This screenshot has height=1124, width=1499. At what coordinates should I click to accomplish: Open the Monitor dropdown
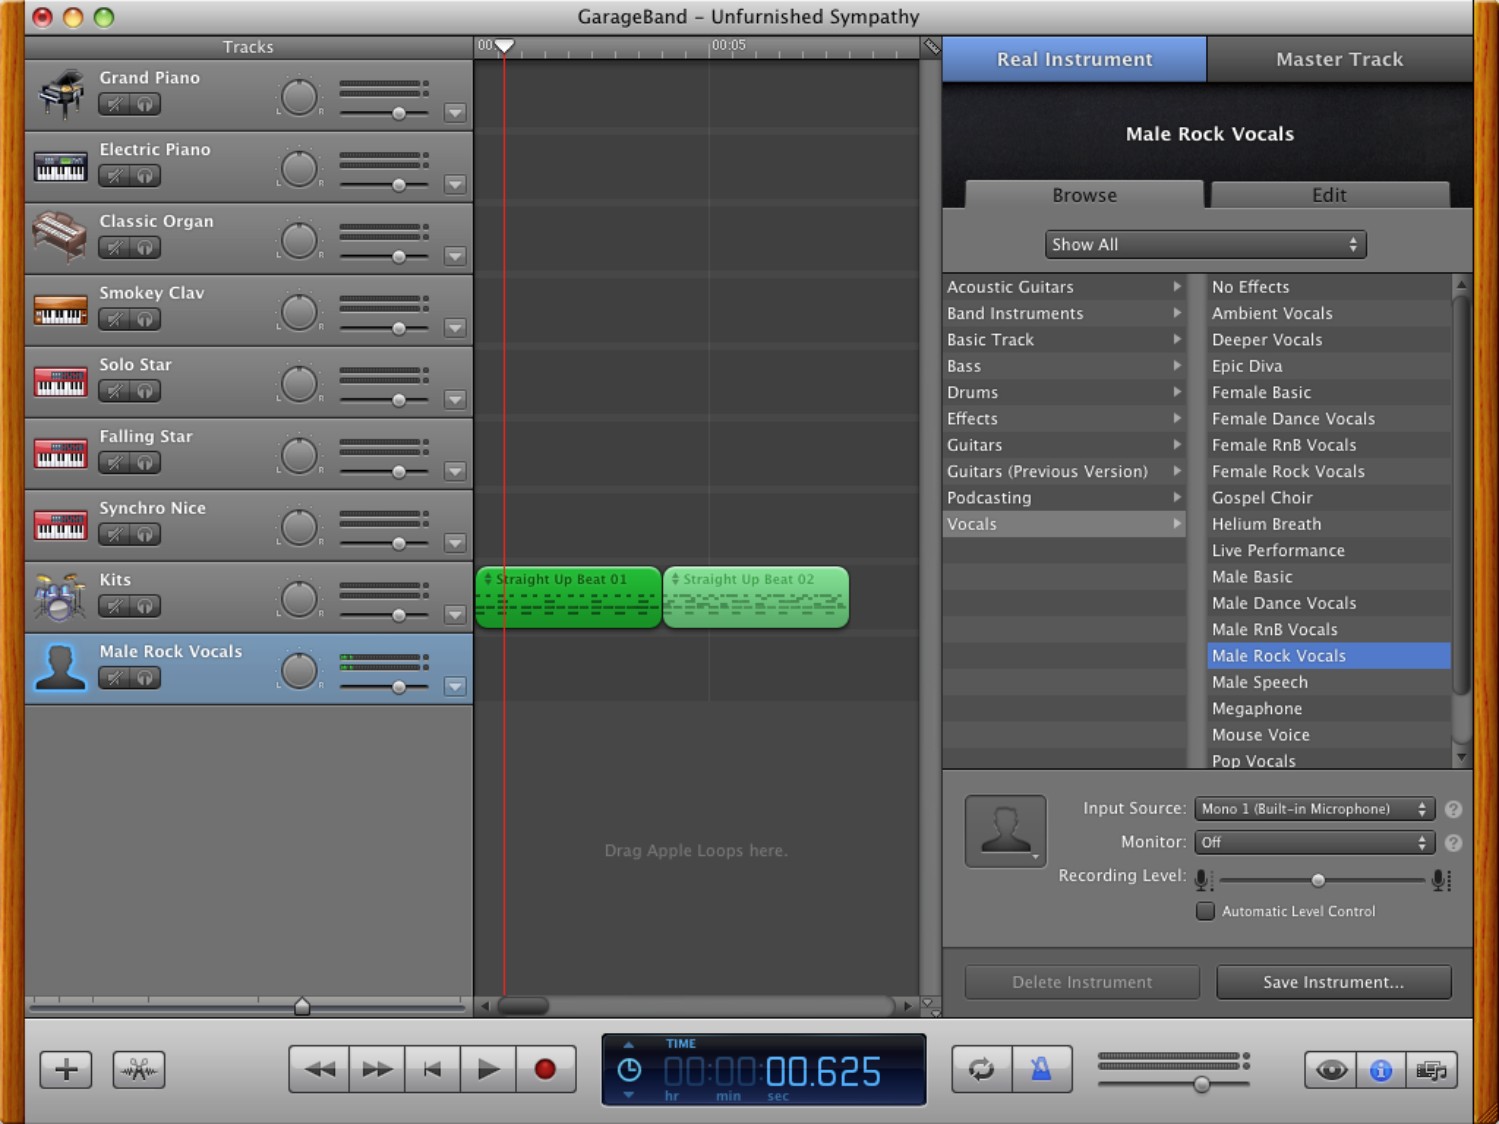(1315, 843)
